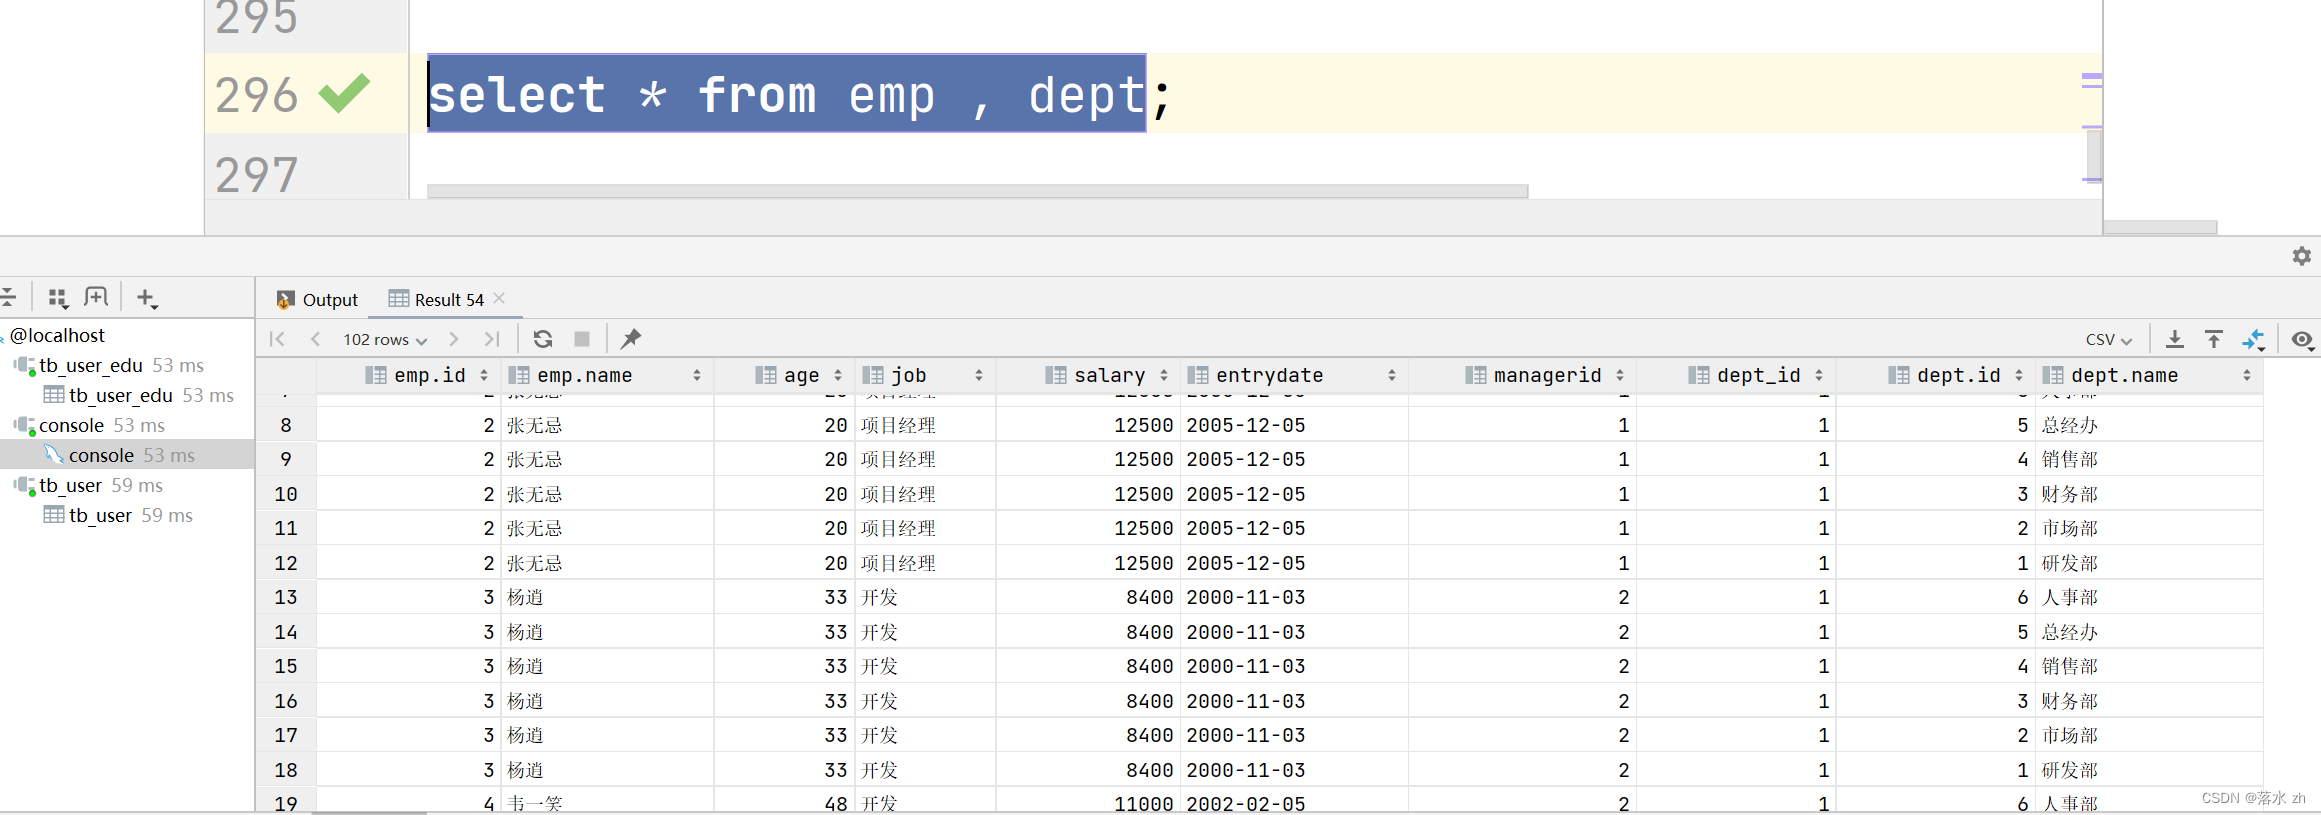Select @localhost tree node

click(57, 335)
